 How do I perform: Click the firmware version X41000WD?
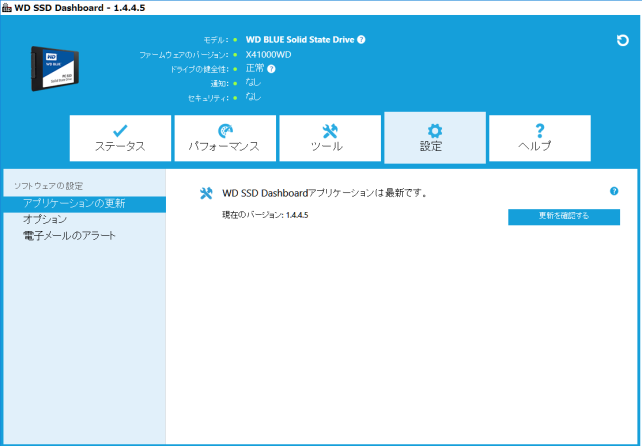tap(268, 54)
